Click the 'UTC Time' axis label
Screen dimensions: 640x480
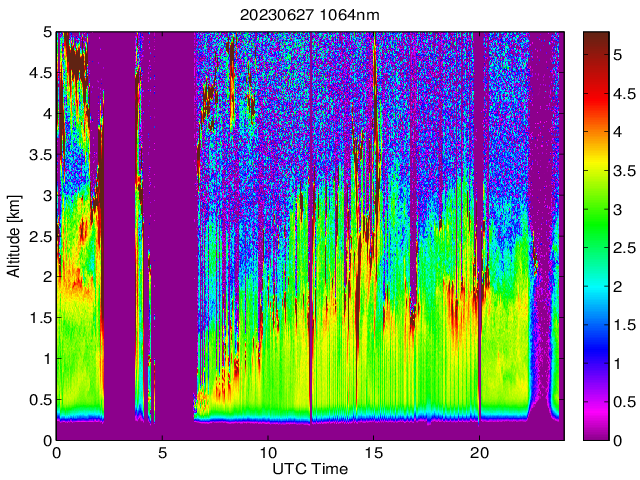[x=310, y=469]
